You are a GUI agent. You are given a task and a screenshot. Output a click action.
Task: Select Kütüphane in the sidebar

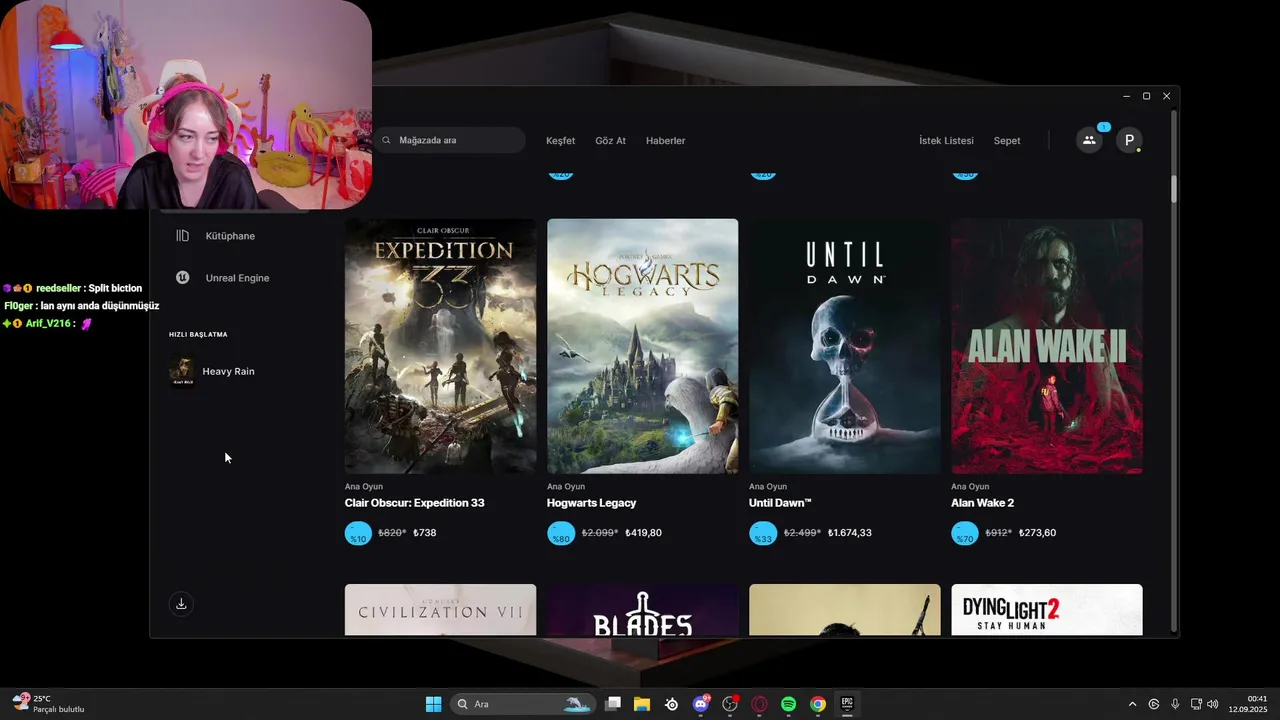(230, 236)
